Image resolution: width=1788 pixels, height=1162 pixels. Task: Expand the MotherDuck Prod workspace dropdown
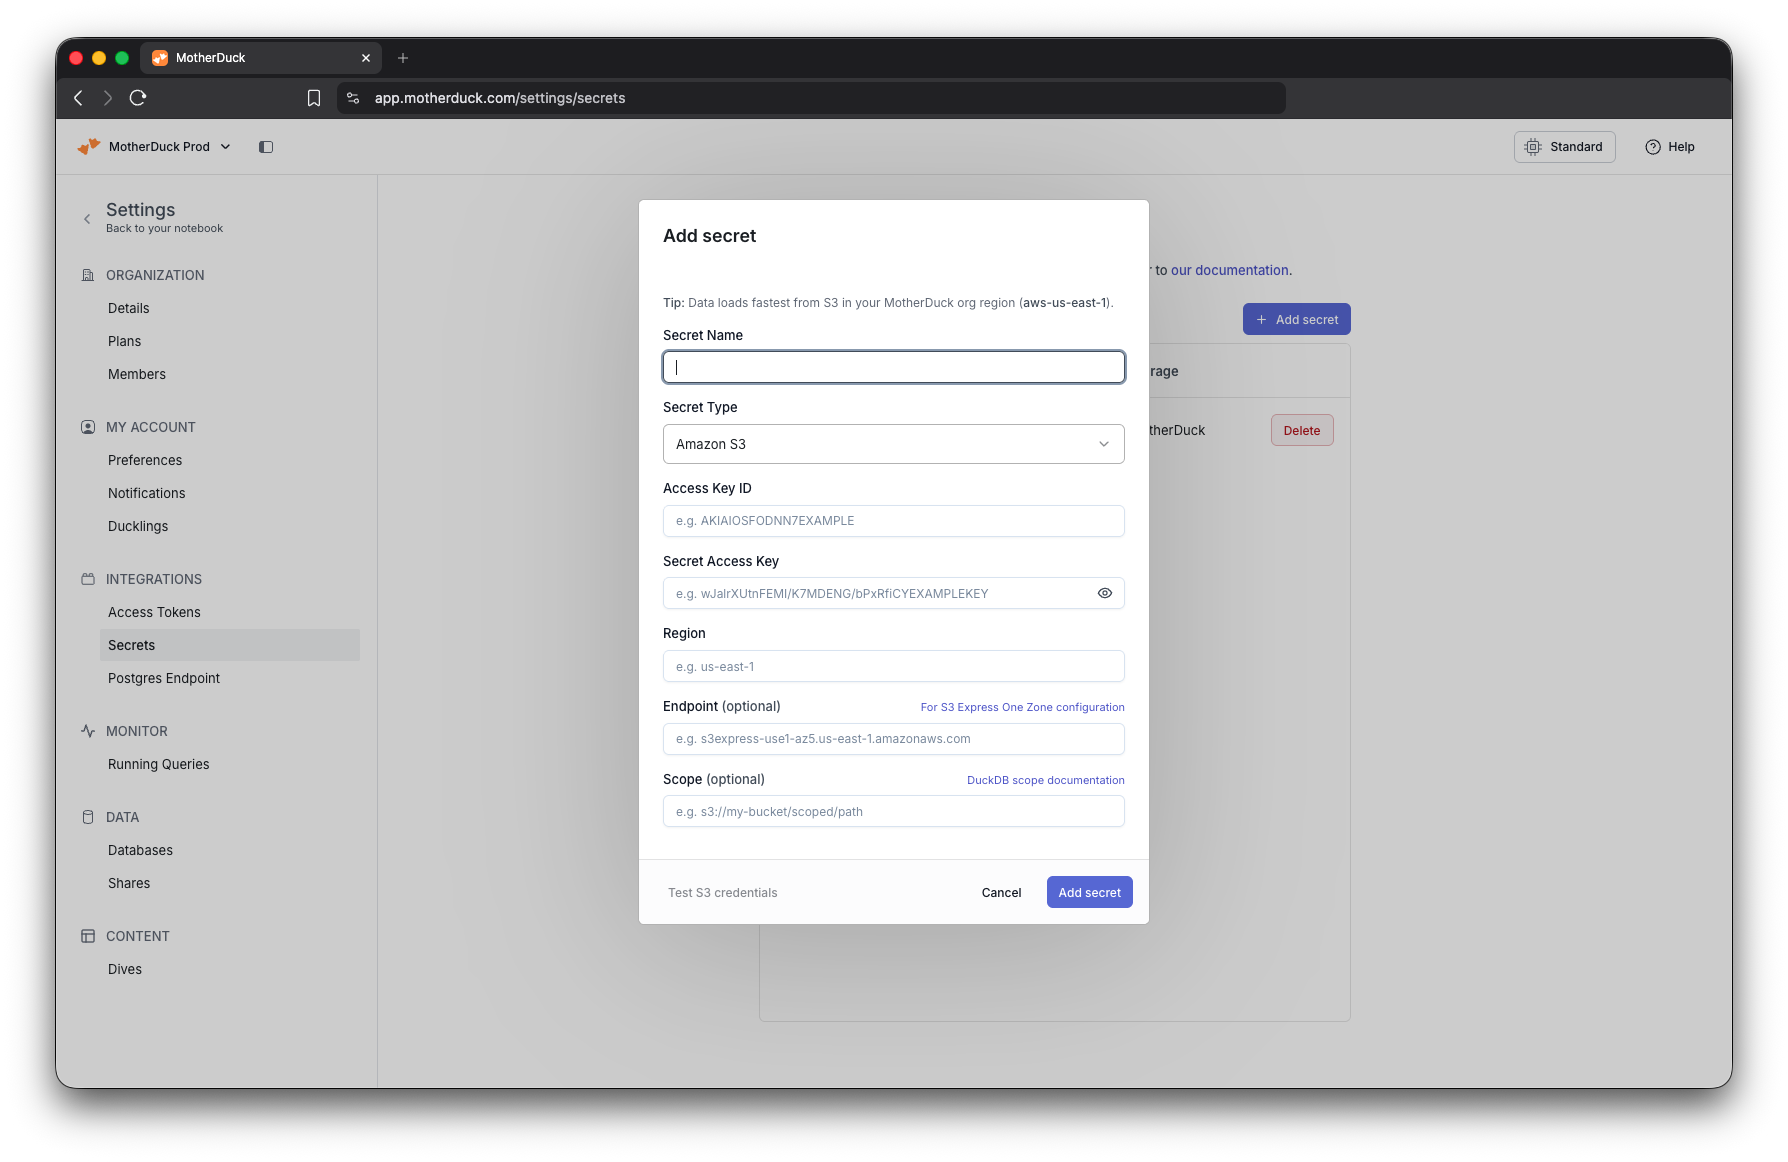[225, 146]
